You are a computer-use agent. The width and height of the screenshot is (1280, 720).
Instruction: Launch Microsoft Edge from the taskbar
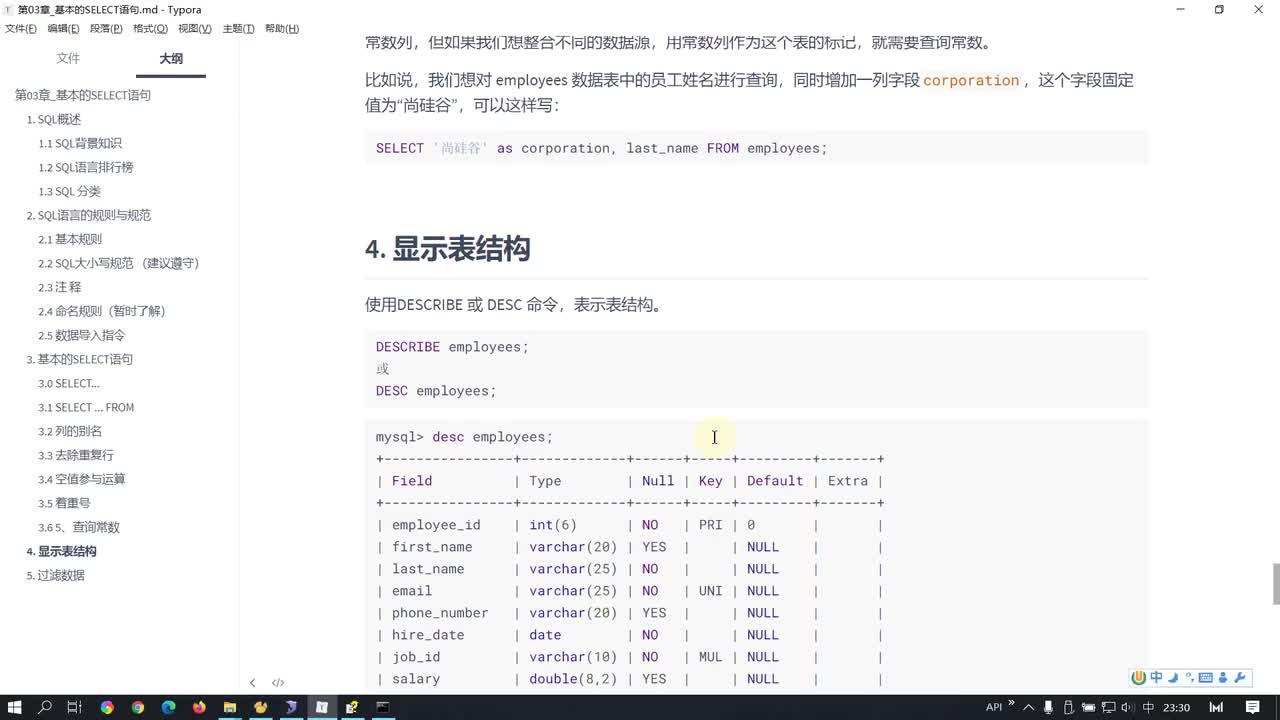click(x=168, y=707)
